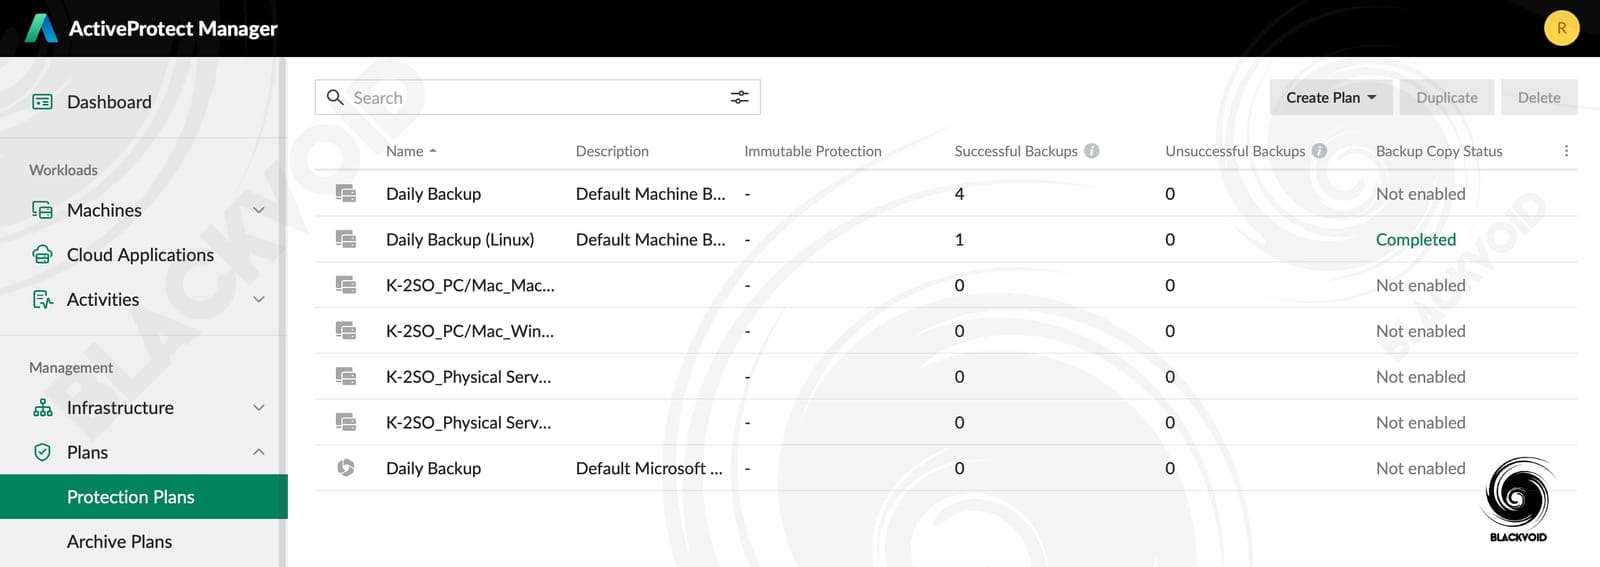Open Machines section

[x=104, y=210]
